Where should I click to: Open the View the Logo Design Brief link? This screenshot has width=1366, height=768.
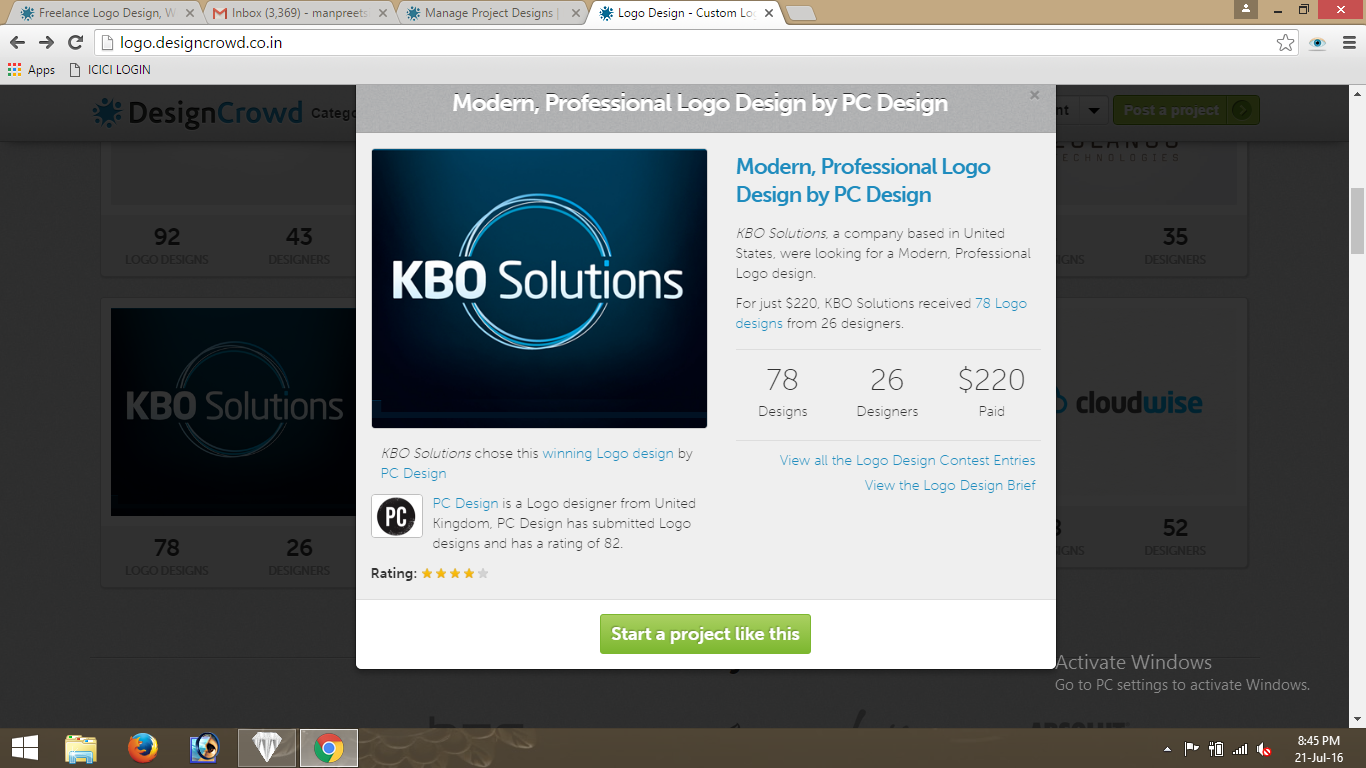950,485
